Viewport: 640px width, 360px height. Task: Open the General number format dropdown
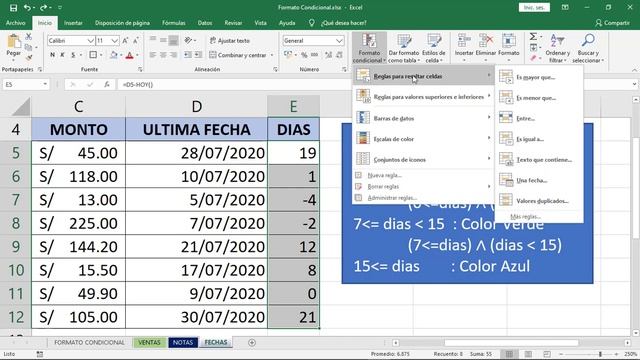339,40
